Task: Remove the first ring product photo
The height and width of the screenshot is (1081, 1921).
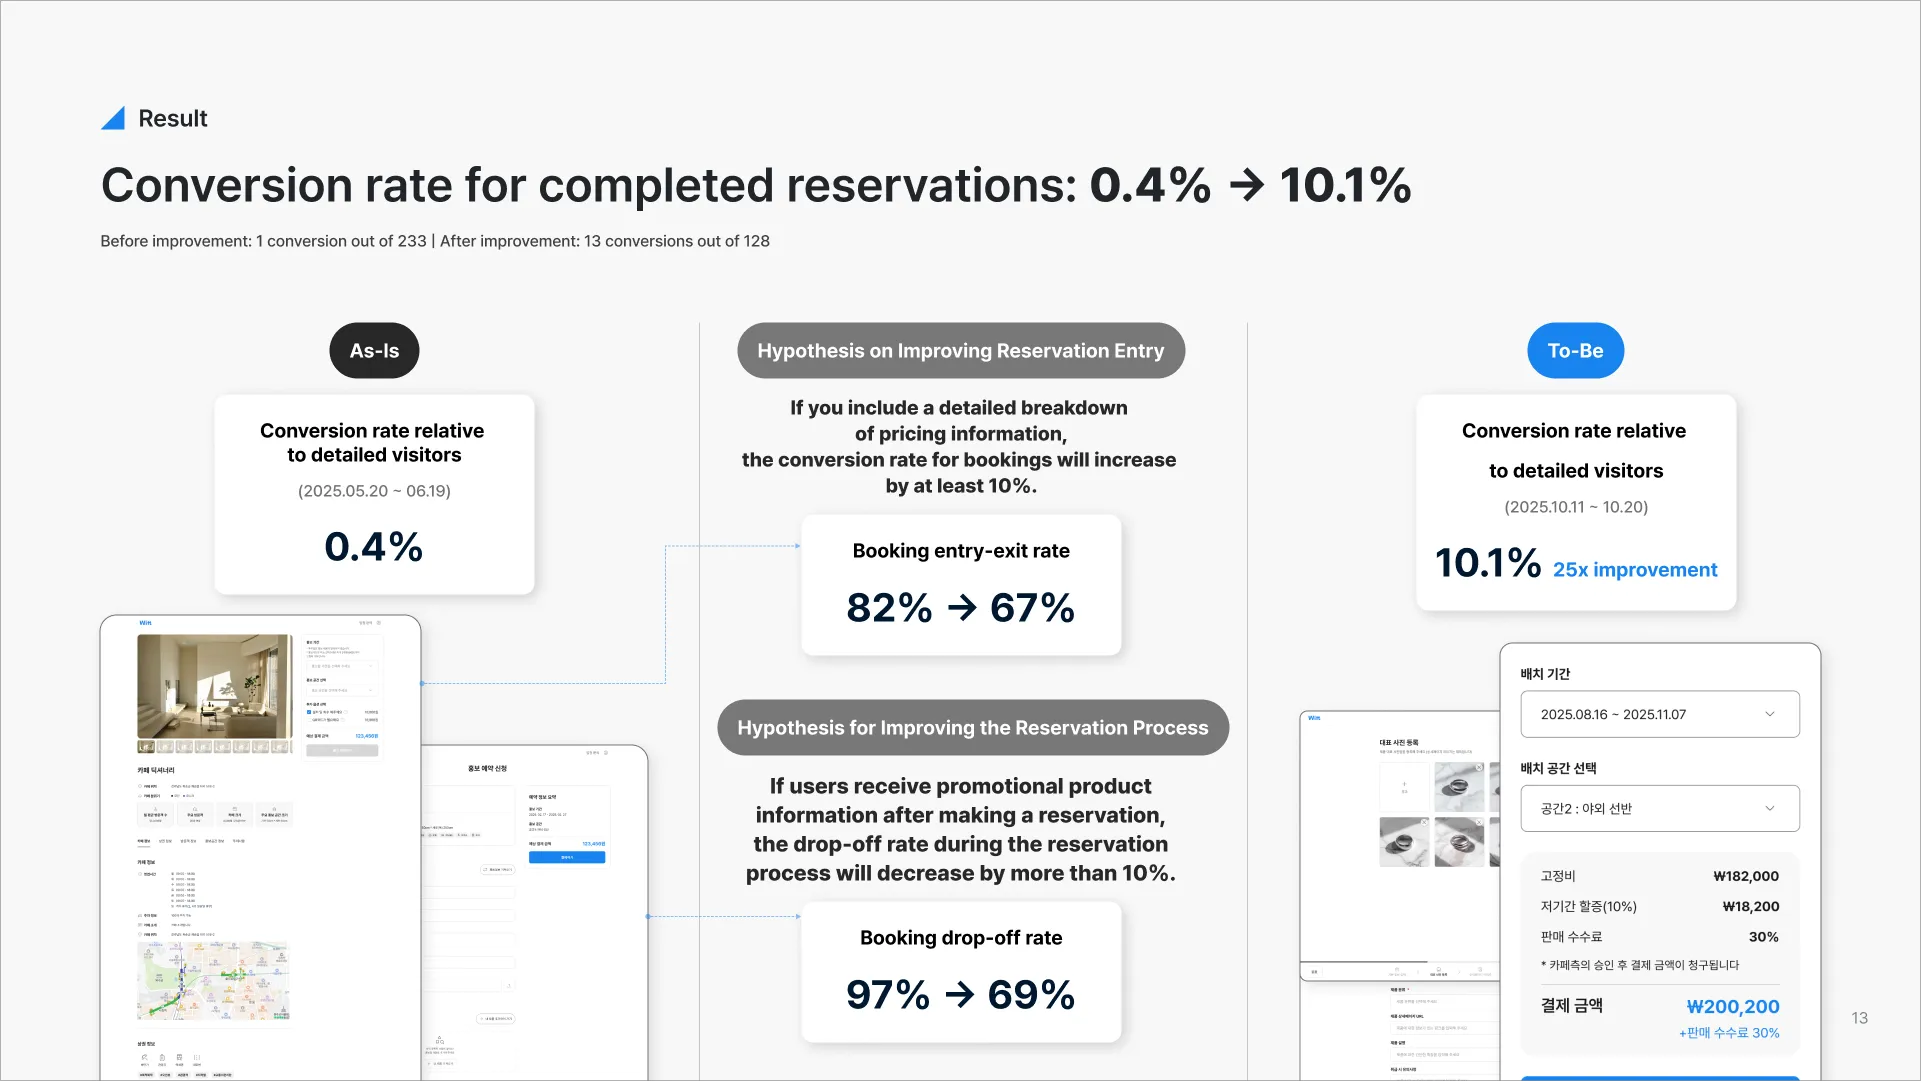Action: (x=1479, y=768)
